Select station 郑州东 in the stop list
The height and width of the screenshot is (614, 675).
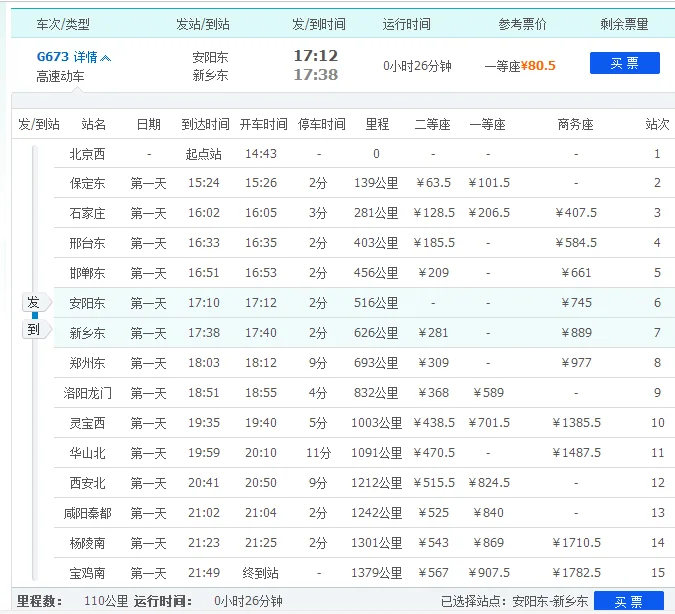click(x=87, y=363)
